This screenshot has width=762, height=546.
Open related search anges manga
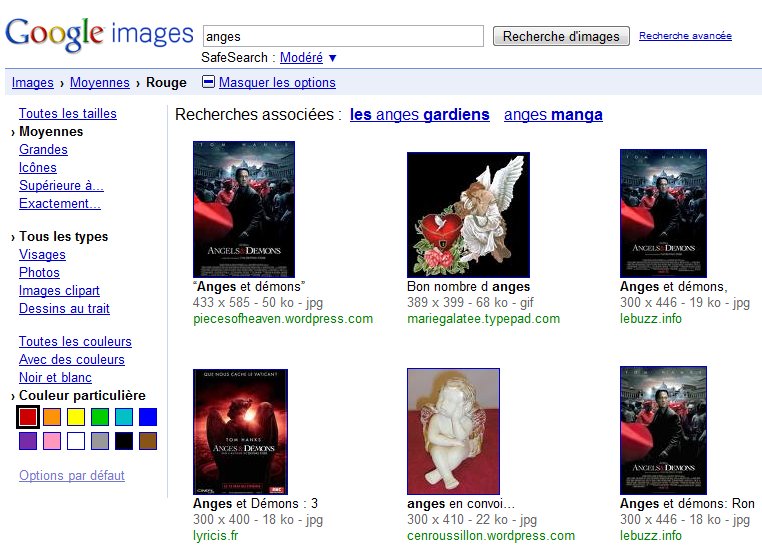pyautogui.click(x=553, y=115)
